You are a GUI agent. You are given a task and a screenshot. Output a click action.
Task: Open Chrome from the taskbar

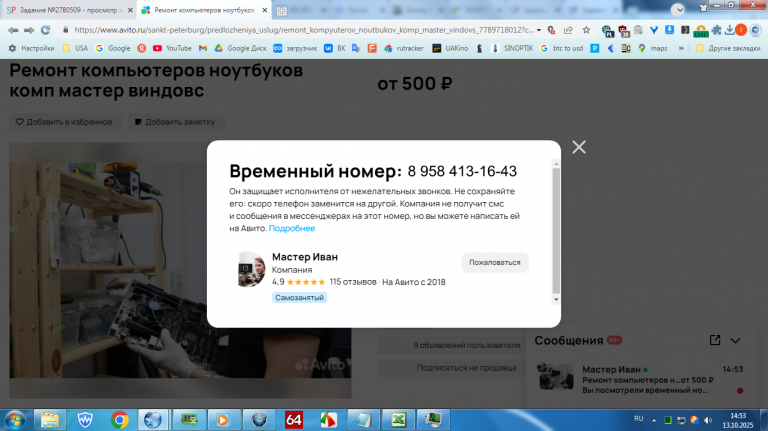click(x=119, y=420)
